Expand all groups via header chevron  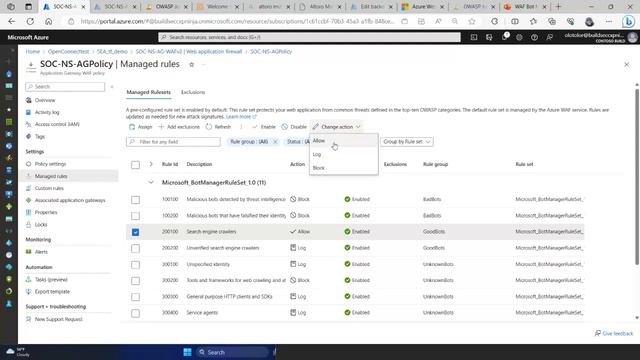click(151, 164)
